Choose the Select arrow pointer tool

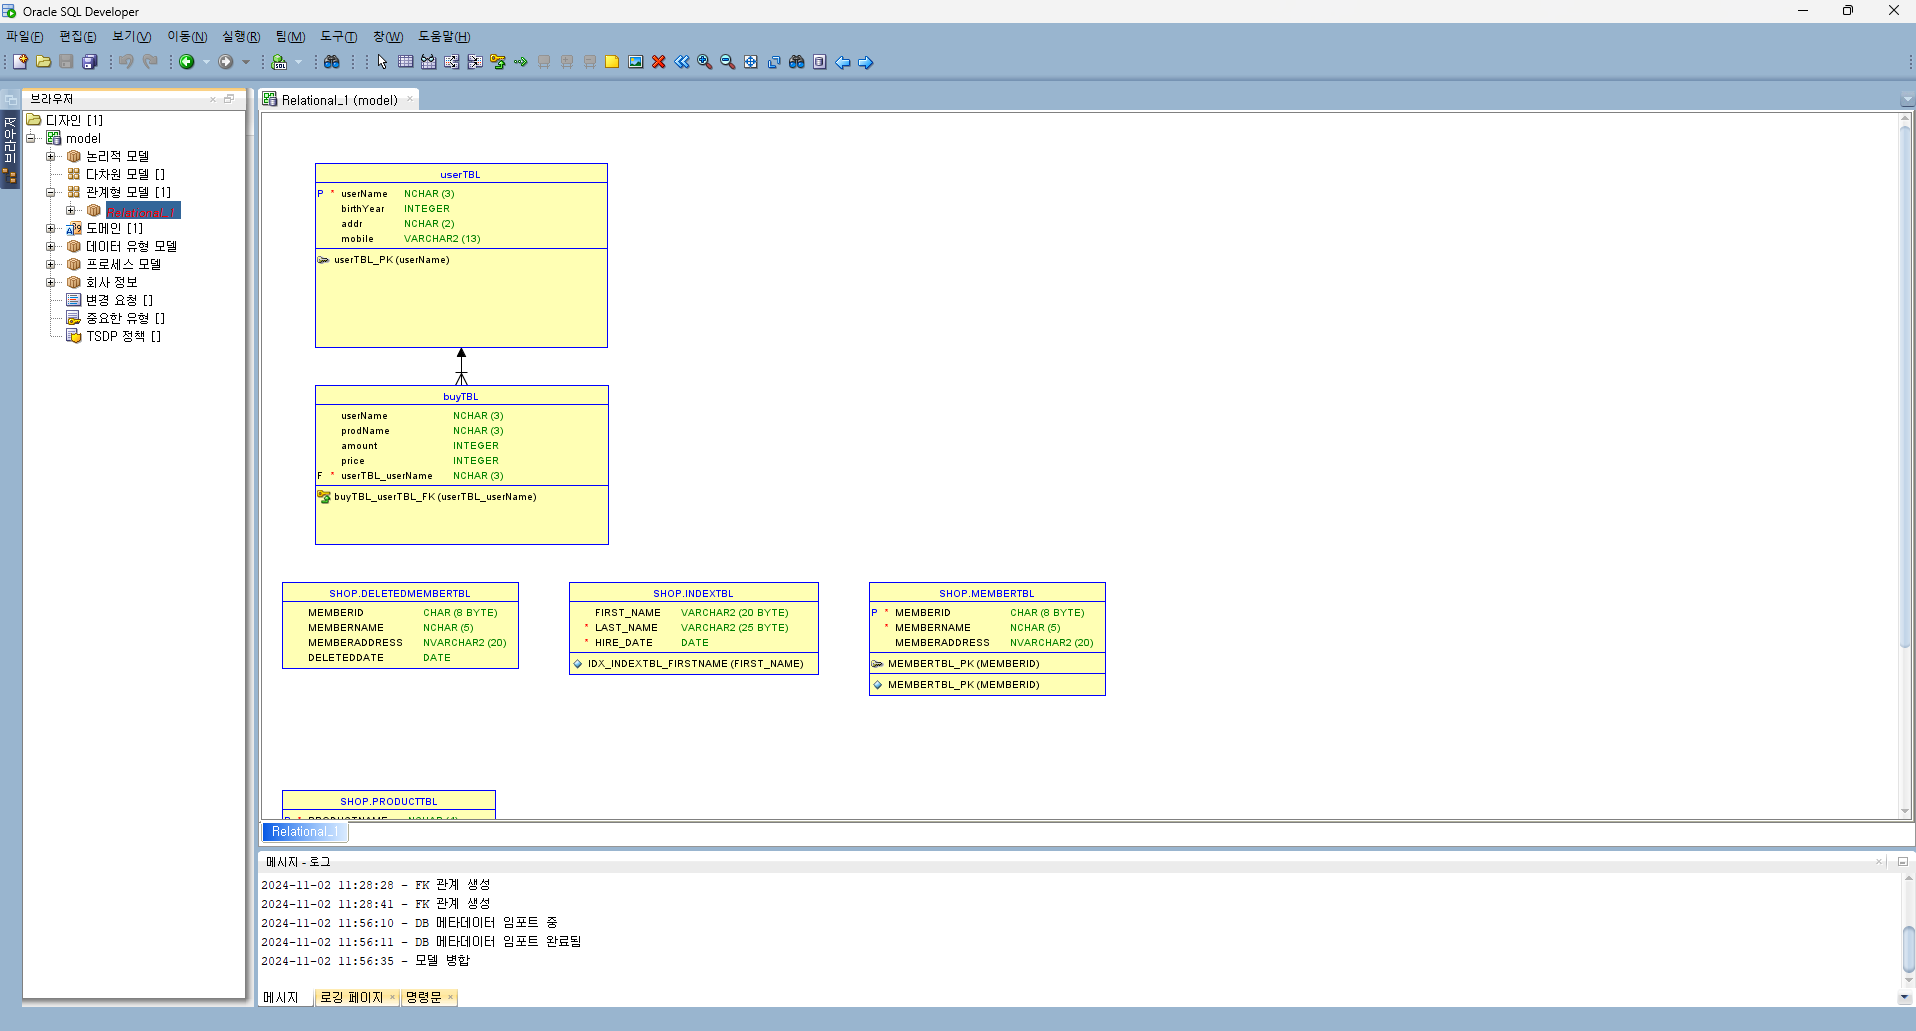382,62
